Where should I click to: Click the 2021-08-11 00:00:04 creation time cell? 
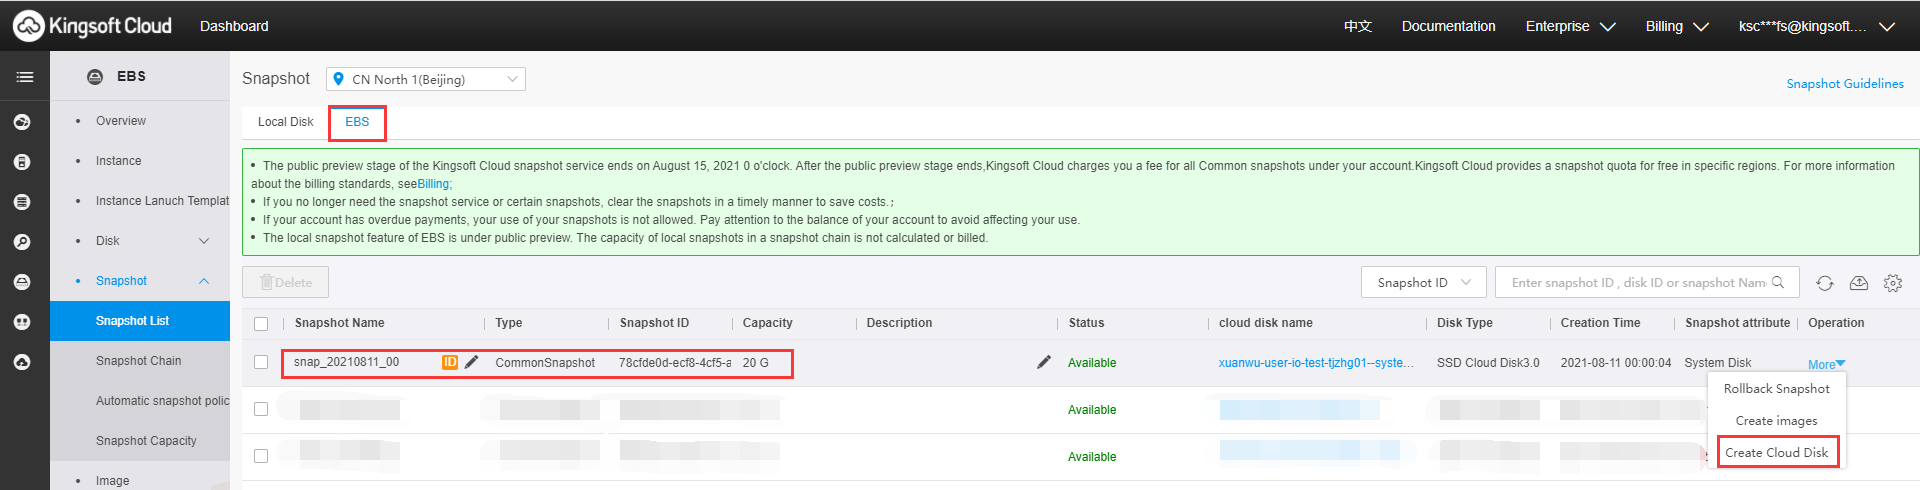coord(1615,363)
